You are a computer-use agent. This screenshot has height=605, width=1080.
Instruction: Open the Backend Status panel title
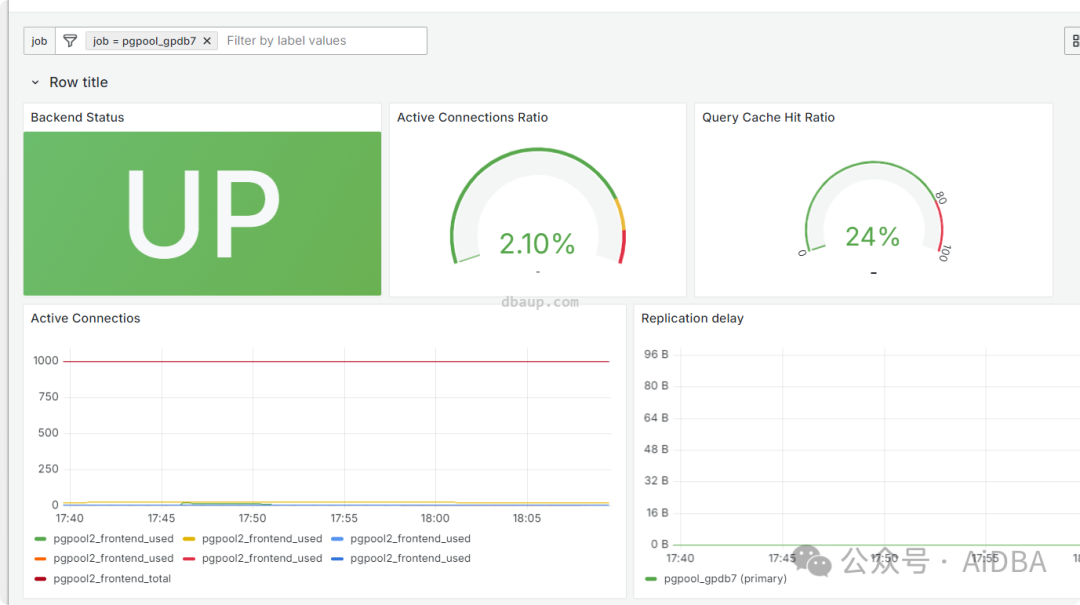click(x=77, y=117)
